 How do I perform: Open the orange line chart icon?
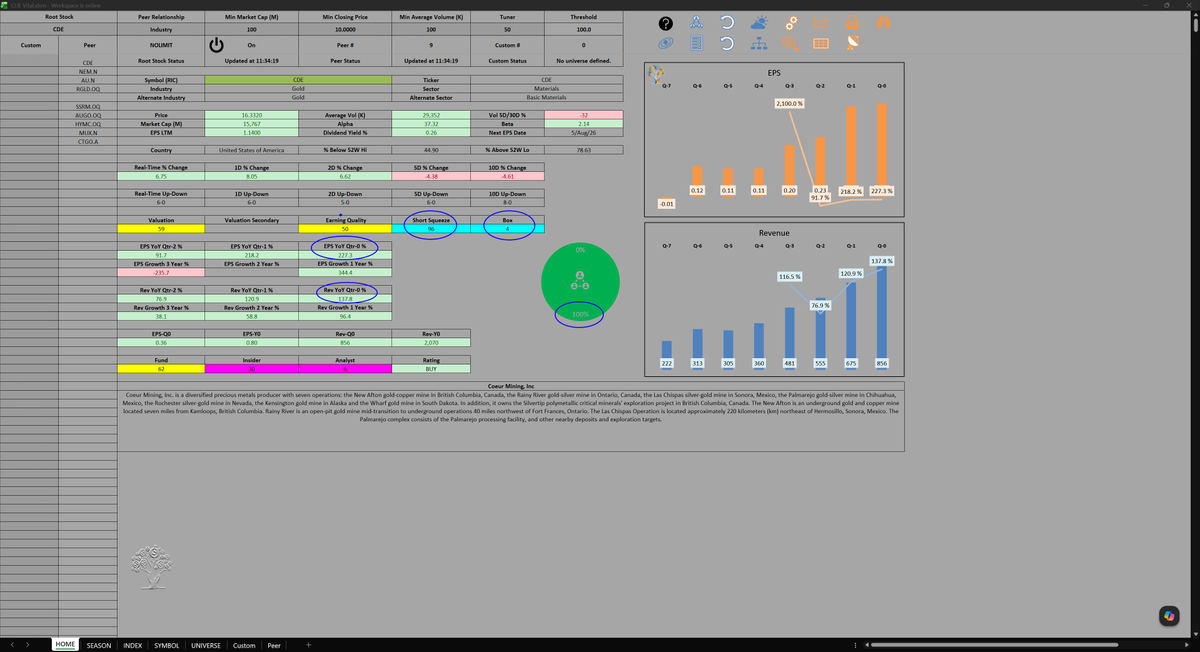click(x=821, y=23)
